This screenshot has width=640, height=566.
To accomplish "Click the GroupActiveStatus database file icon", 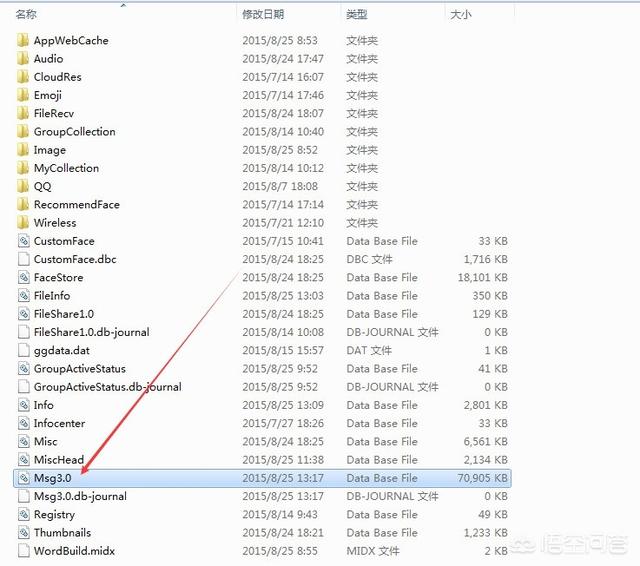I will click(24, 368).
